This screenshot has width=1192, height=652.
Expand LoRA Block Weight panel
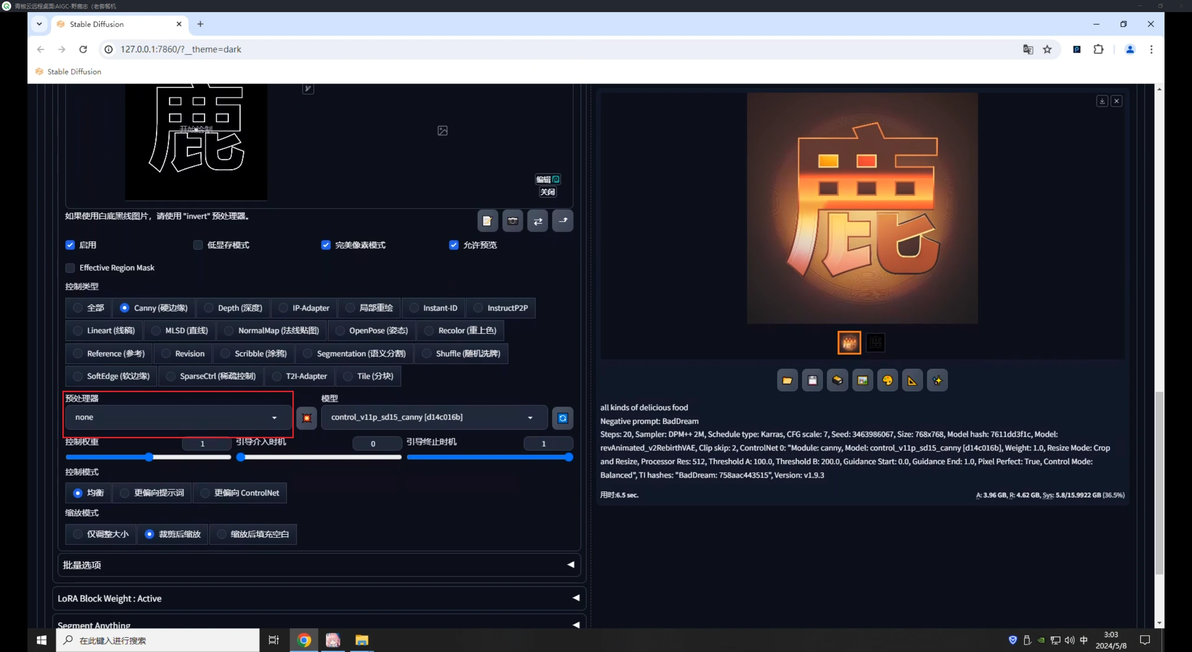[x=317, y=598]
